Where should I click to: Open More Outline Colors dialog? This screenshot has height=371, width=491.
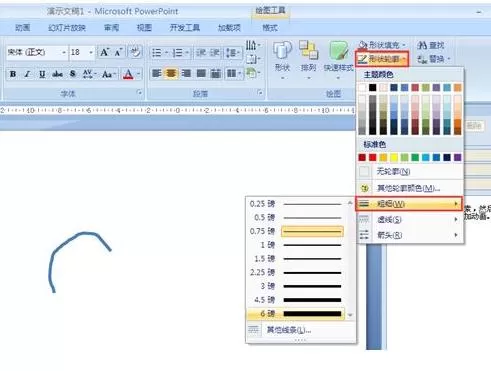[410, 188]
